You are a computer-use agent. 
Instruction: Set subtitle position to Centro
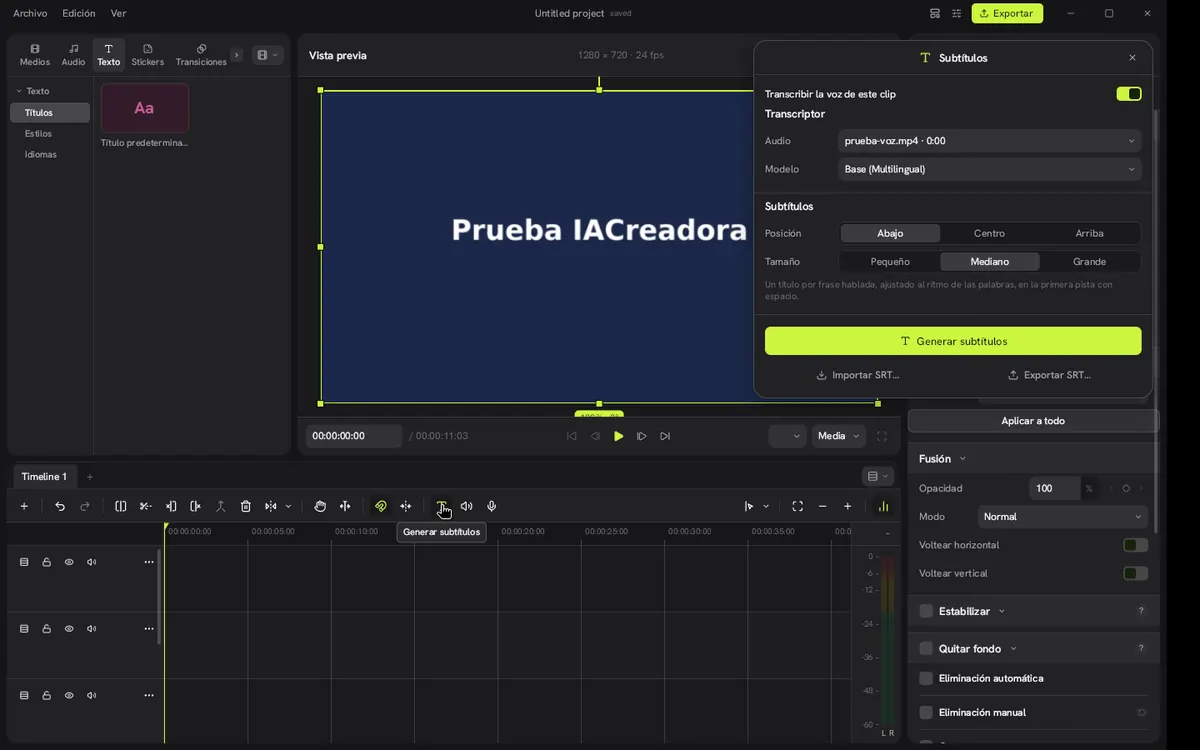click(989, 233)
